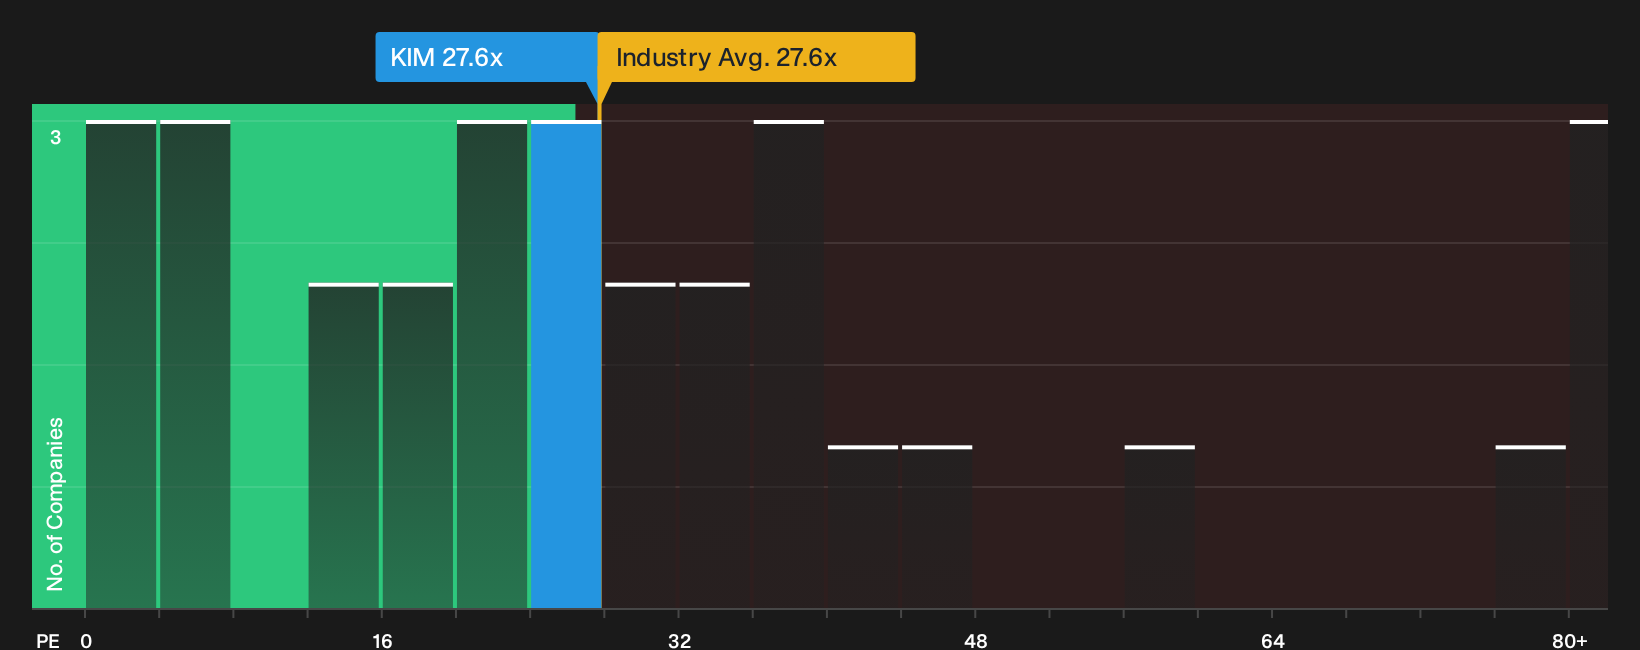Select the blue KIM histogram bar
Screen dimensions: 1640x650
pos(566,365)
